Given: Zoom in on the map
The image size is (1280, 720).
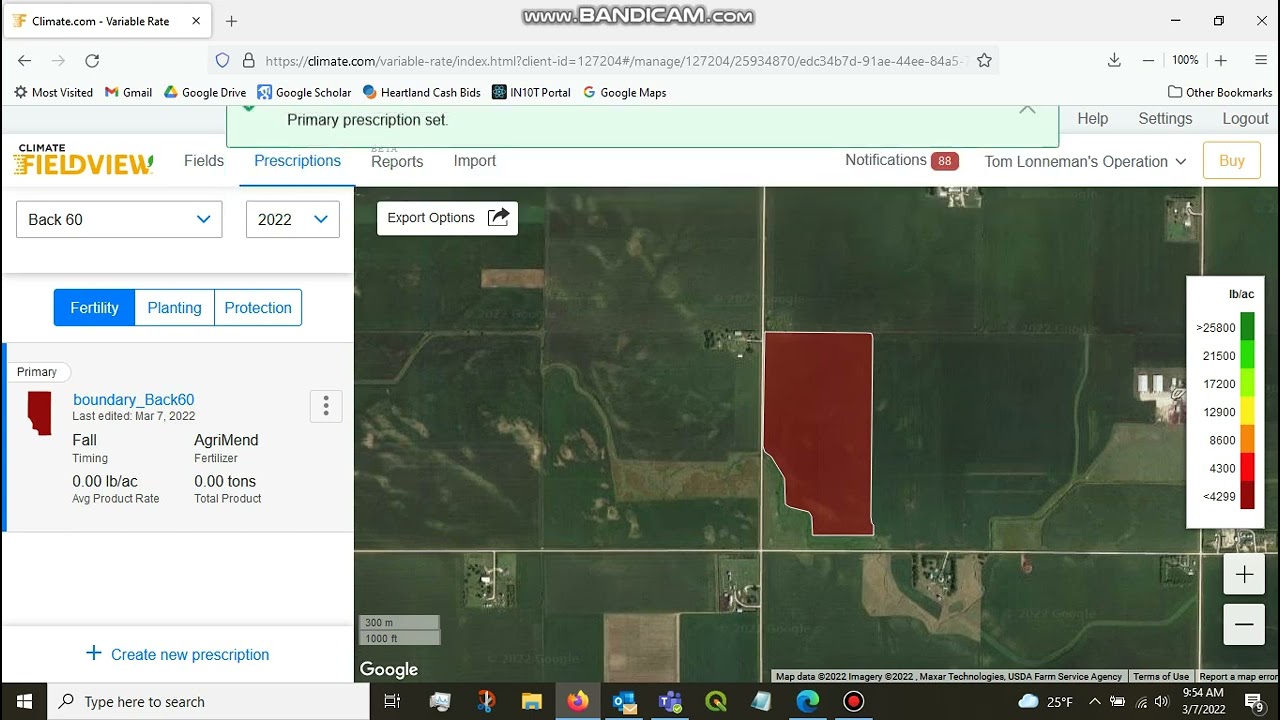Looking at the screenshot, I should 1244,575.
